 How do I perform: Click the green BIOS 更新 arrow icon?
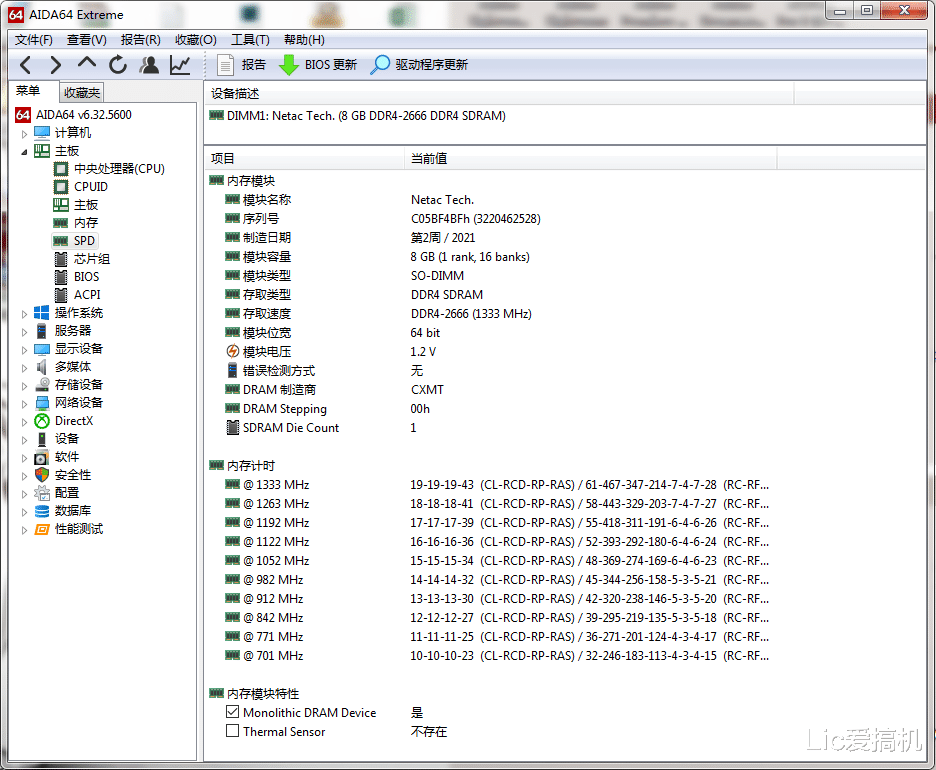click(x=289, y=65)
